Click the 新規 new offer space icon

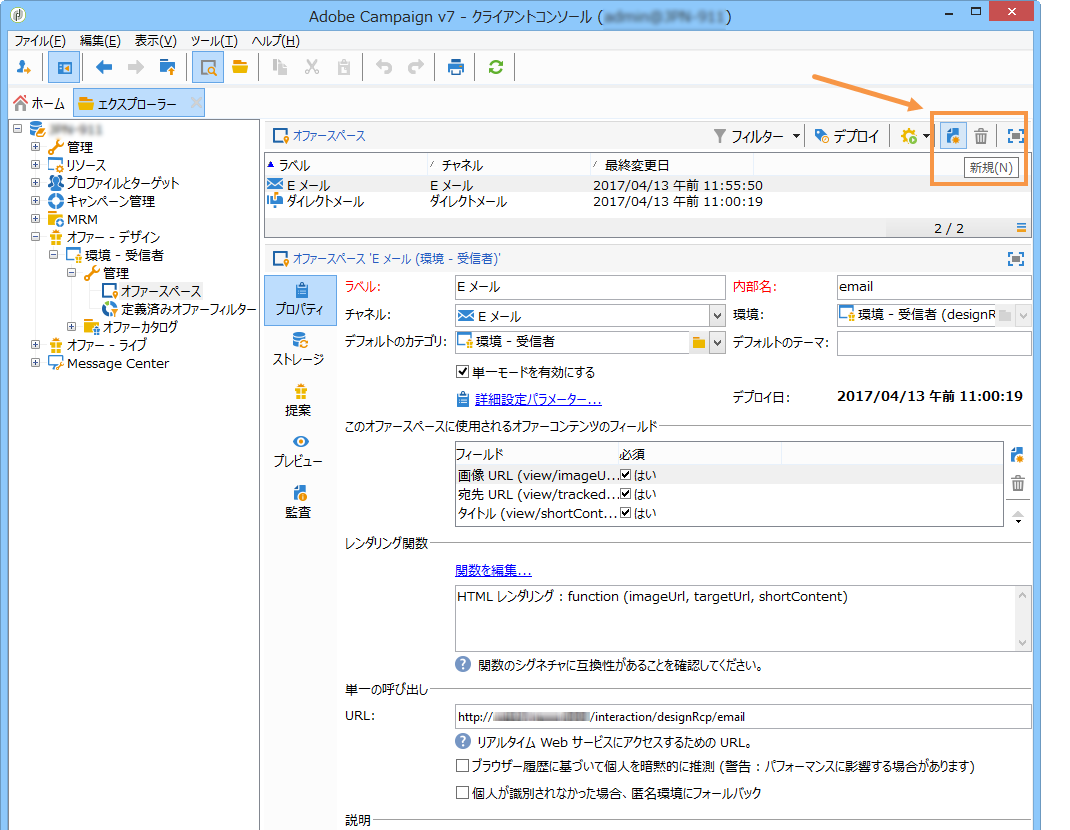[953, 136]
